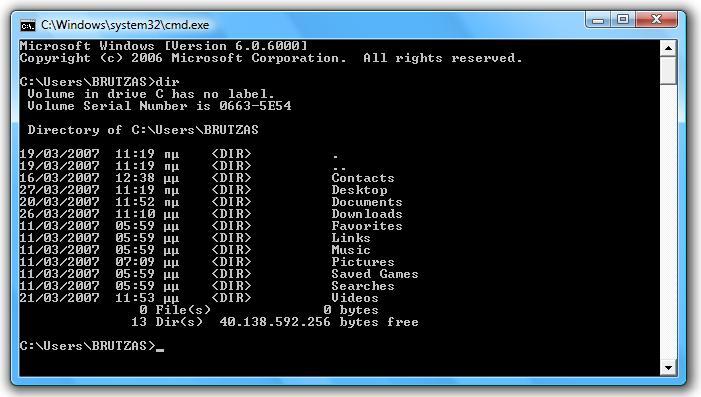Click the Music directory entry
Image resolution: width=701 pixels, height=397 pixels.
coord(351,250)
